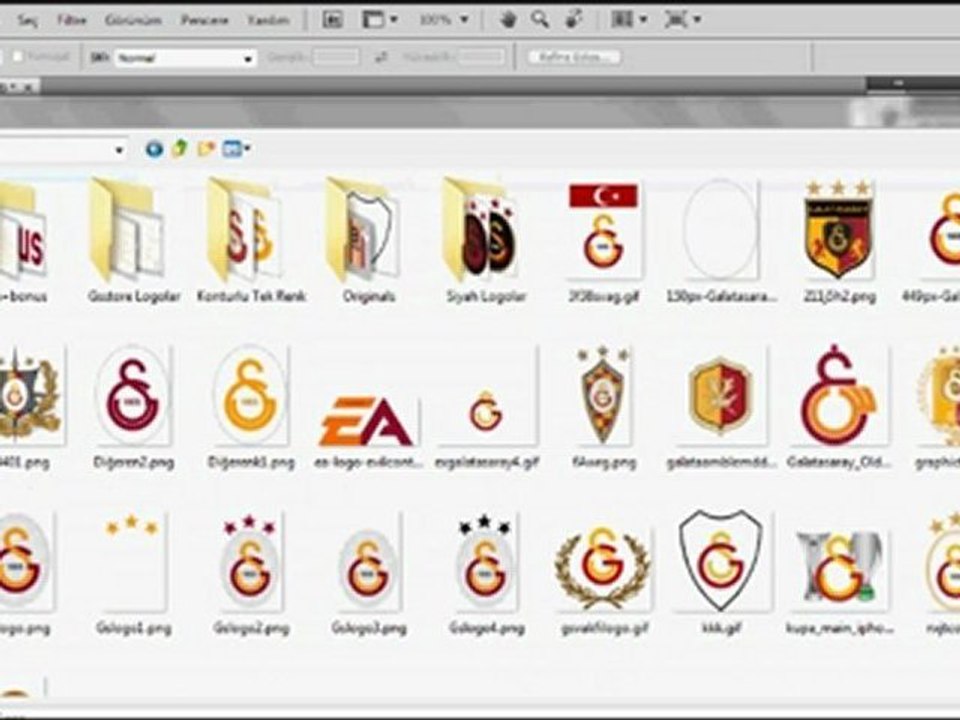Select the galatasmblemdd... hexagon emblem file
960x720 pixels.
720,396
